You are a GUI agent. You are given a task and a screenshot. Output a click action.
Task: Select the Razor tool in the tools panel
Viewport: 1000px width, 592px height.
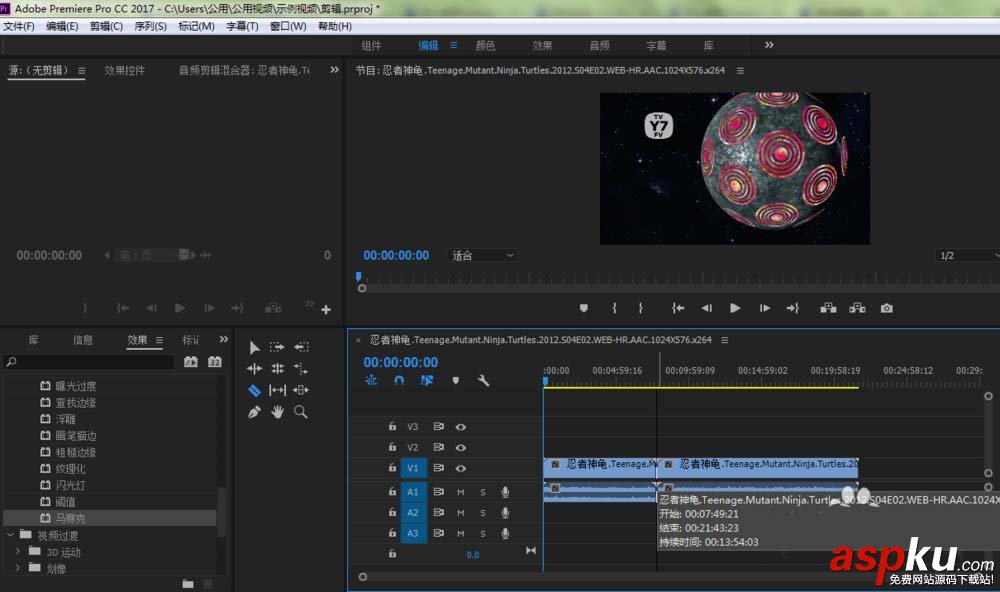254,390
